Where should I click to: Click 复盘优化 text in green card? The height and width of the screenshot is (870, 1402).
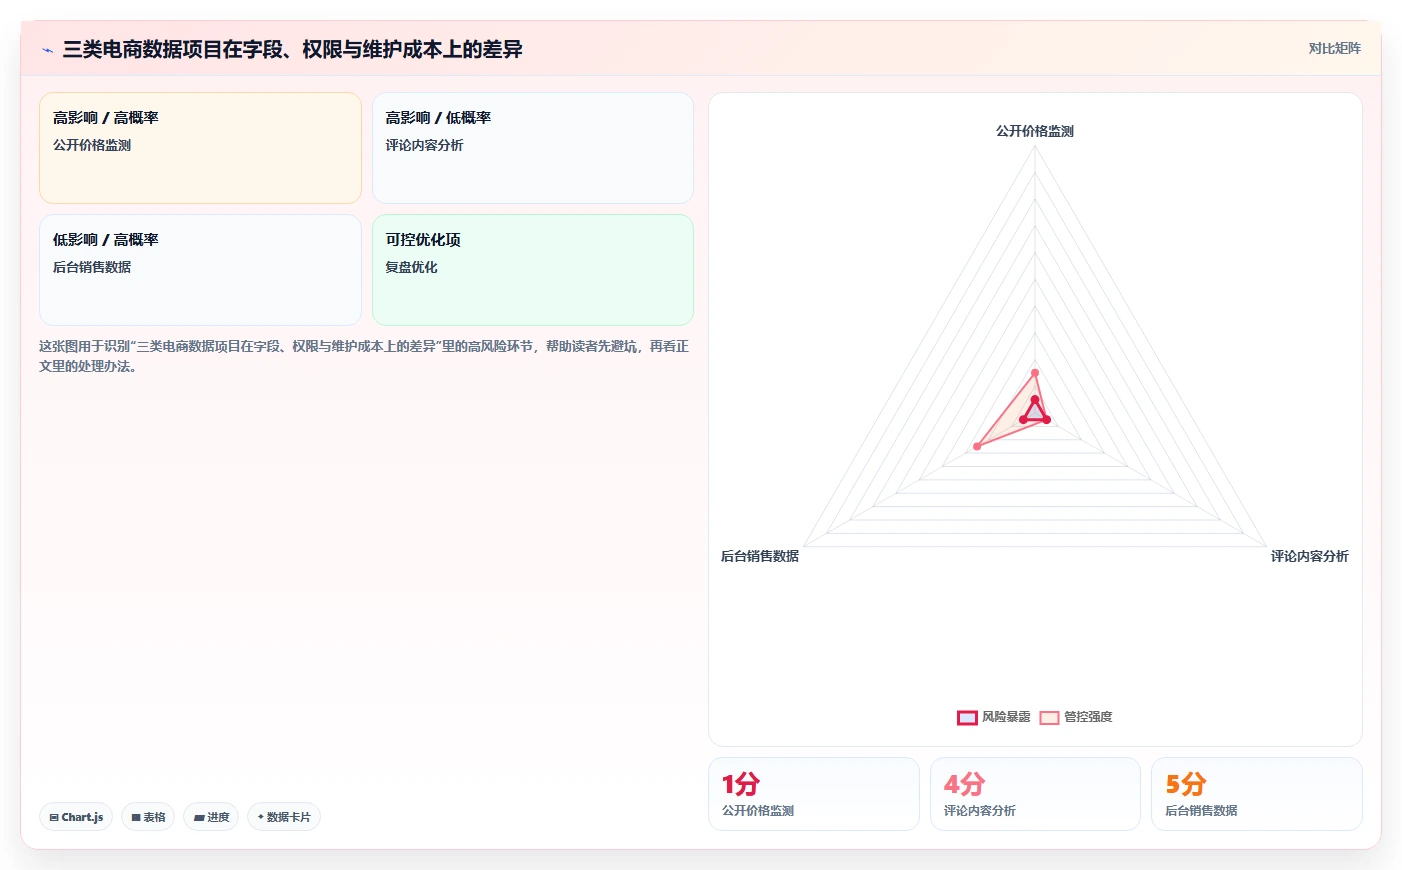pos(412,267)
